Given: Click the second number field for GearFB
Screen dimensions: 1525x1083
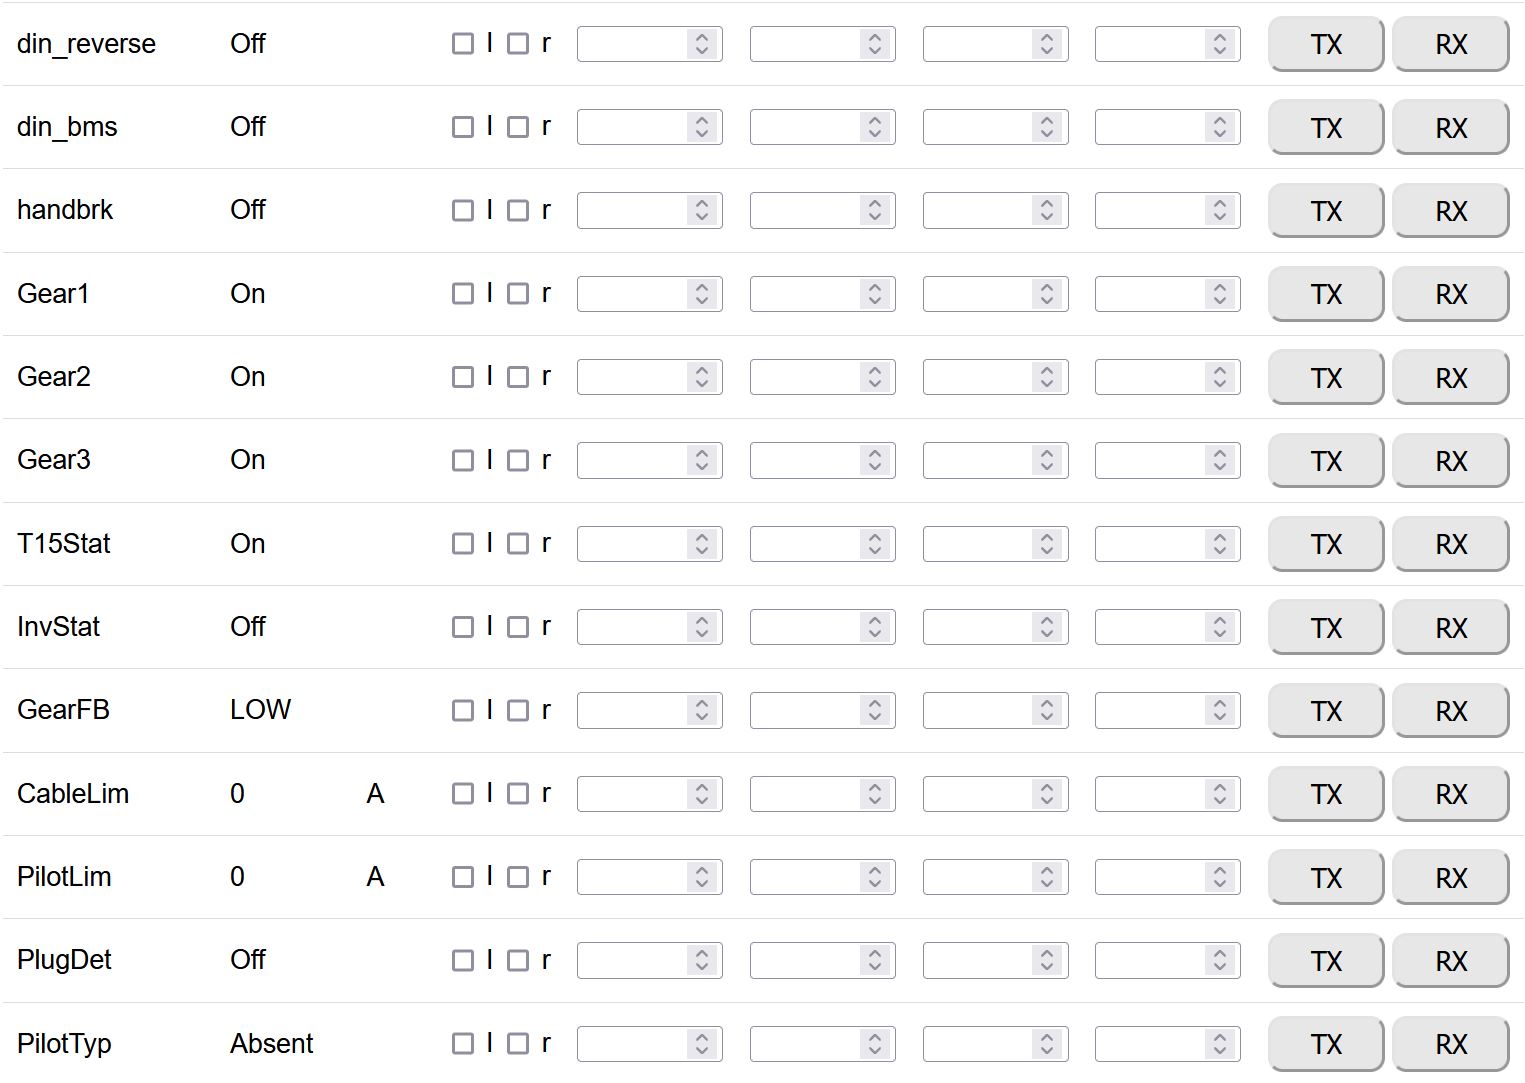Looking at the screenshot, I should pos(805,711).
